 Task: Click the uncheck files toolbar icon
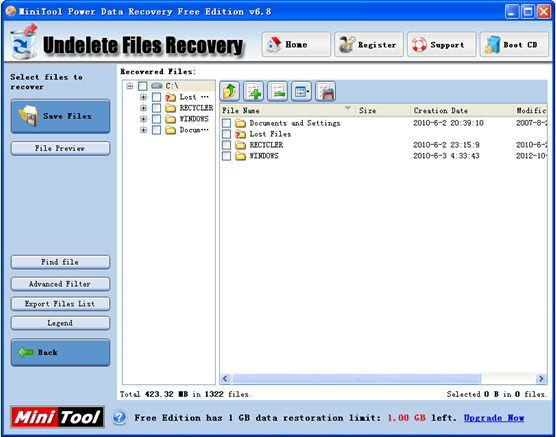[x=278, y=92]
